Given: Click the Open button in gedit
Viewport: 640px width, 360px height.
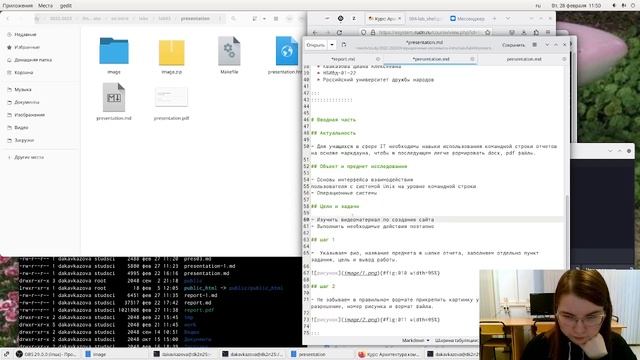Looking at the screenshot, I should pos(316,45).
